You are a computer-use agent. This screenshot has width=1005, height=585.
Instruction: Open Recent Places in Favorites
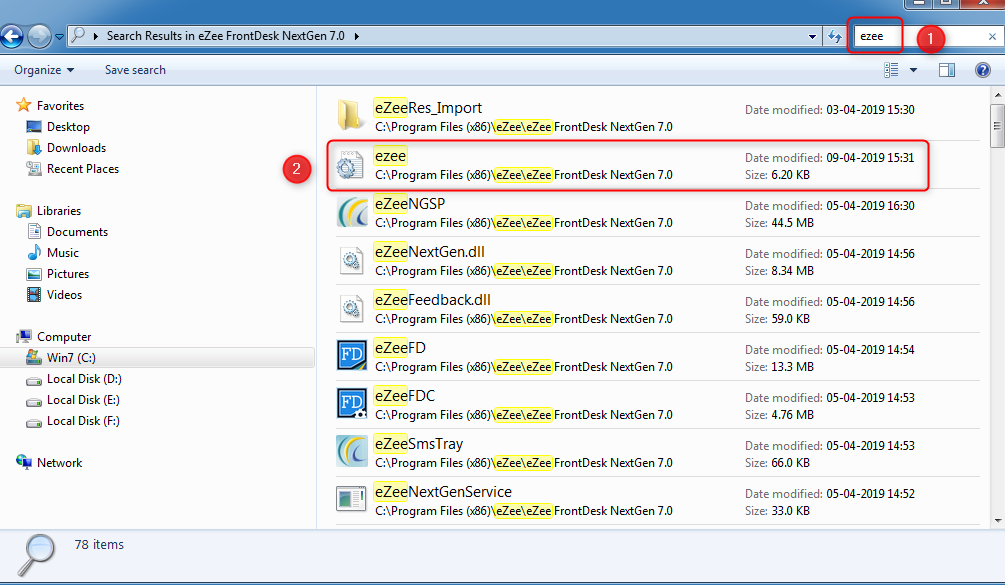(x=83, y=169)
